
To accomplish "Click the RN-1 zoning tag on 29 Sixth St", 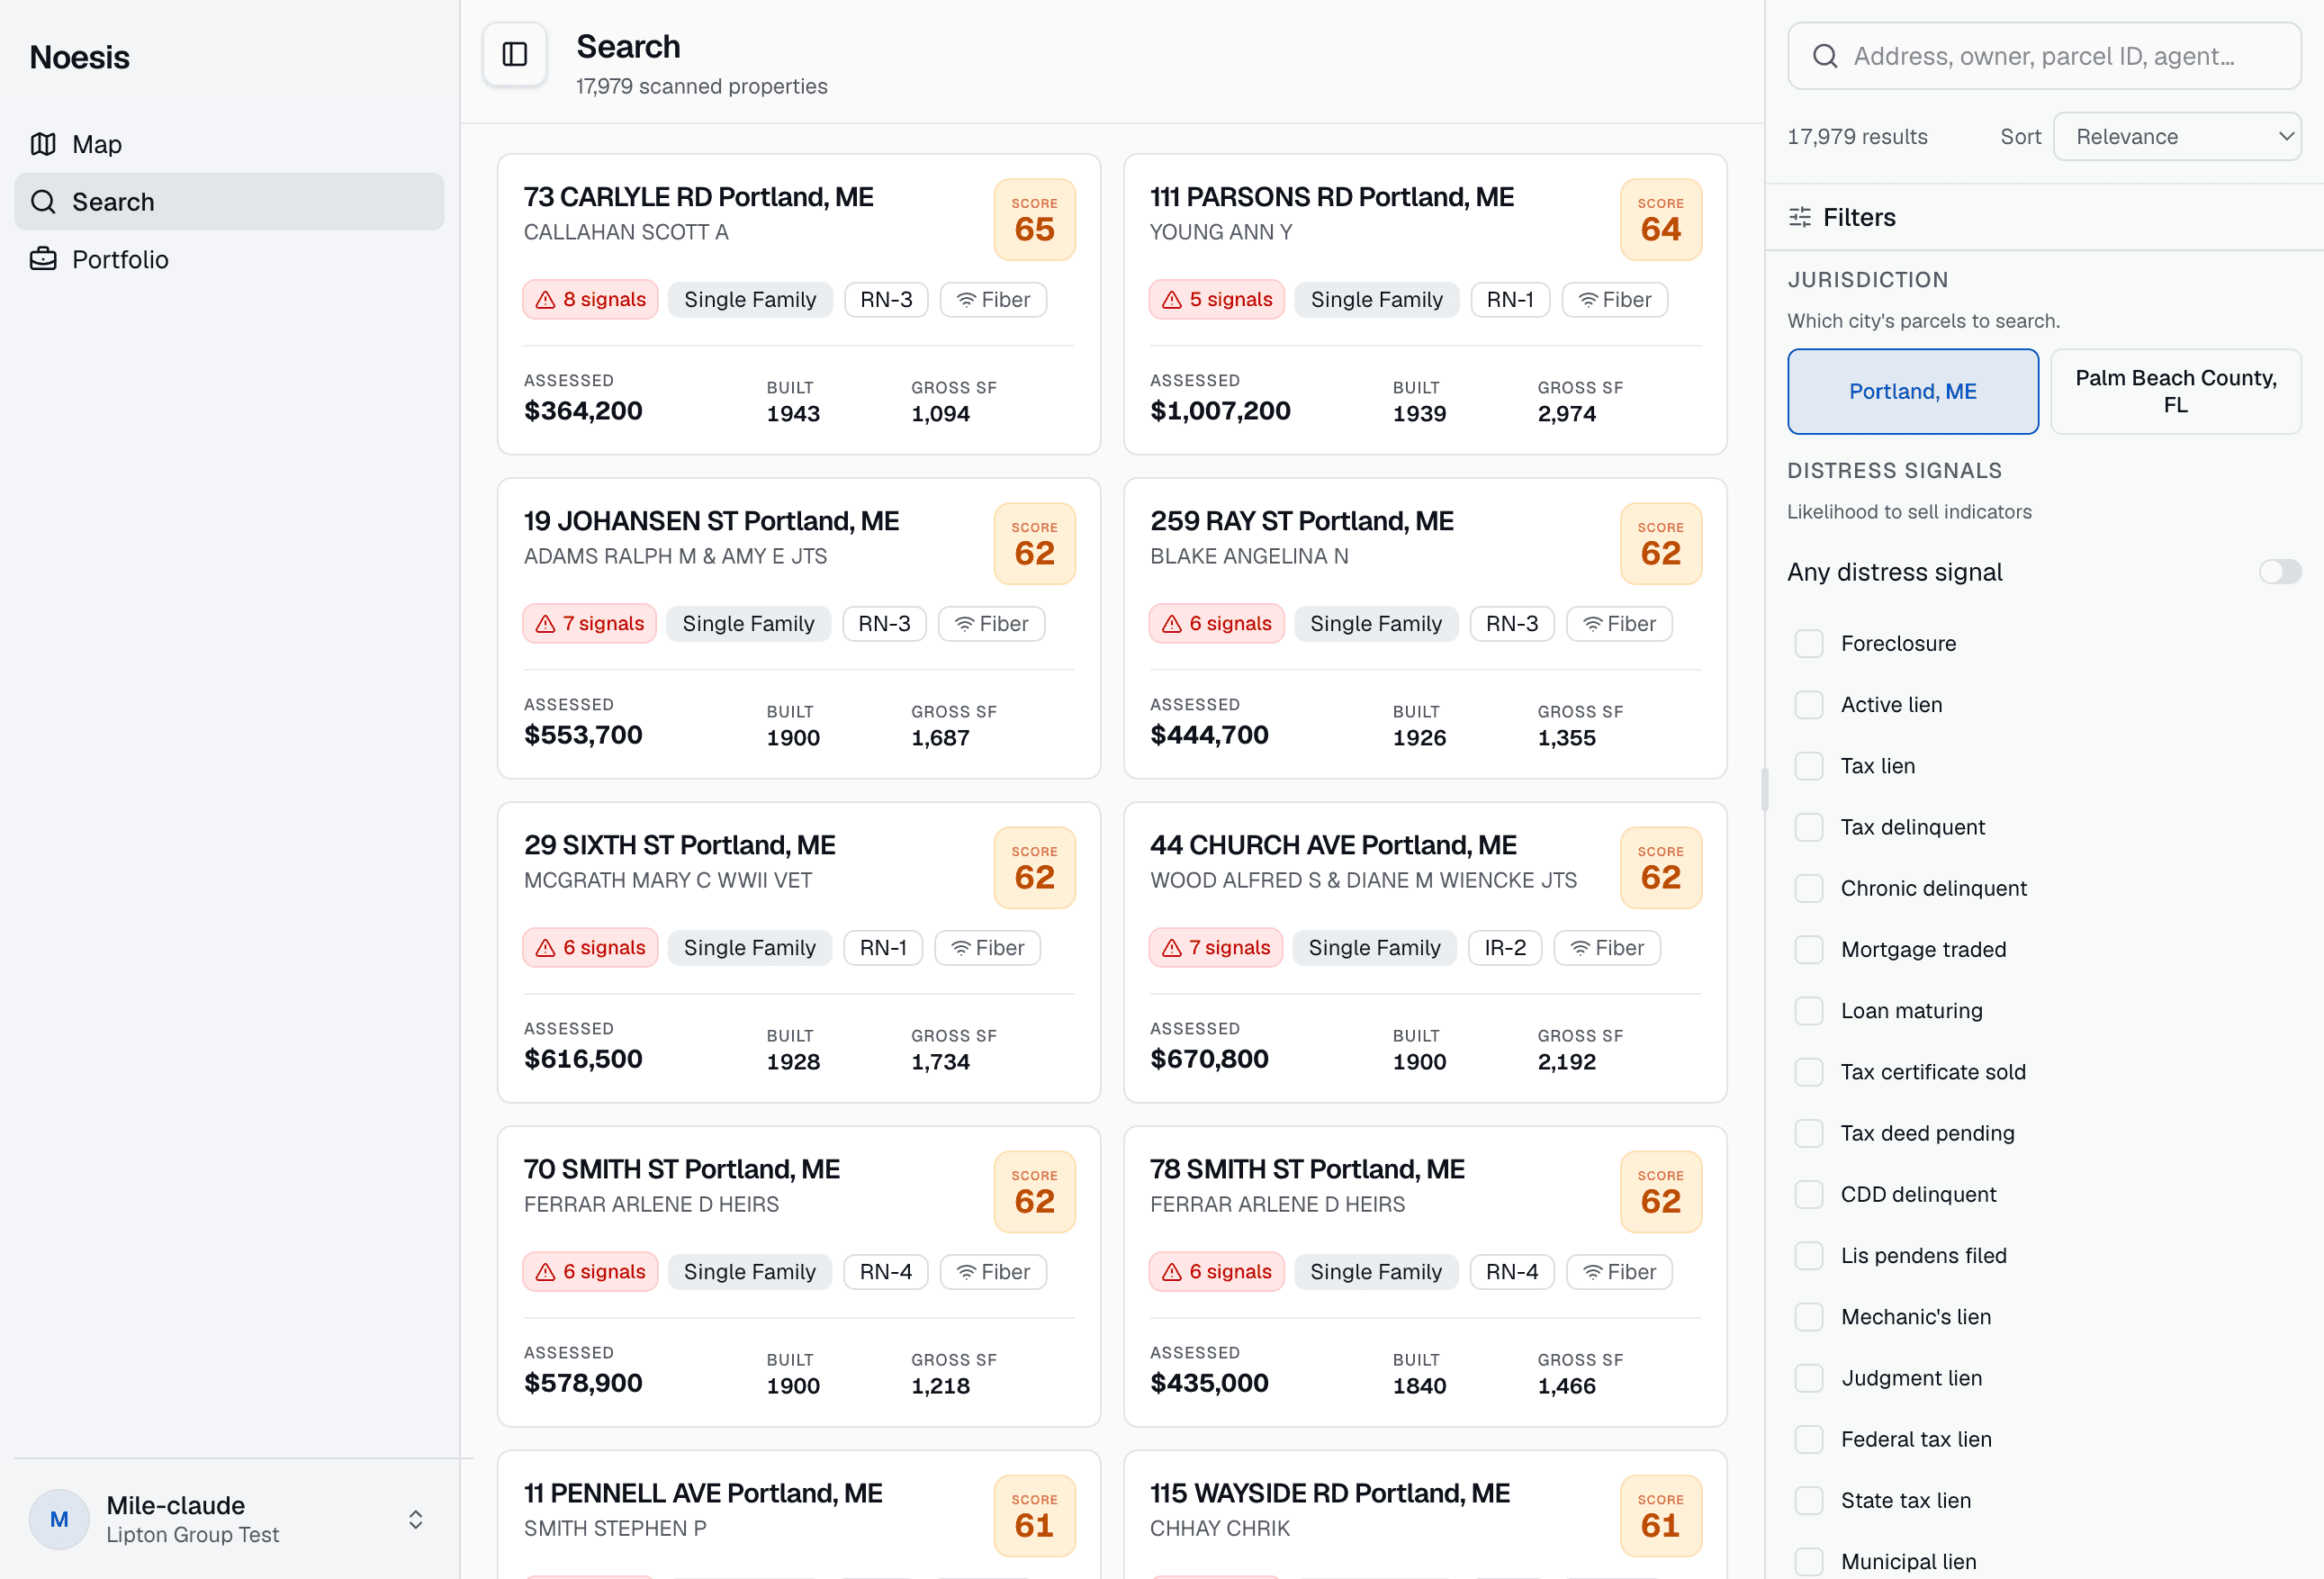I will (882, 947).
